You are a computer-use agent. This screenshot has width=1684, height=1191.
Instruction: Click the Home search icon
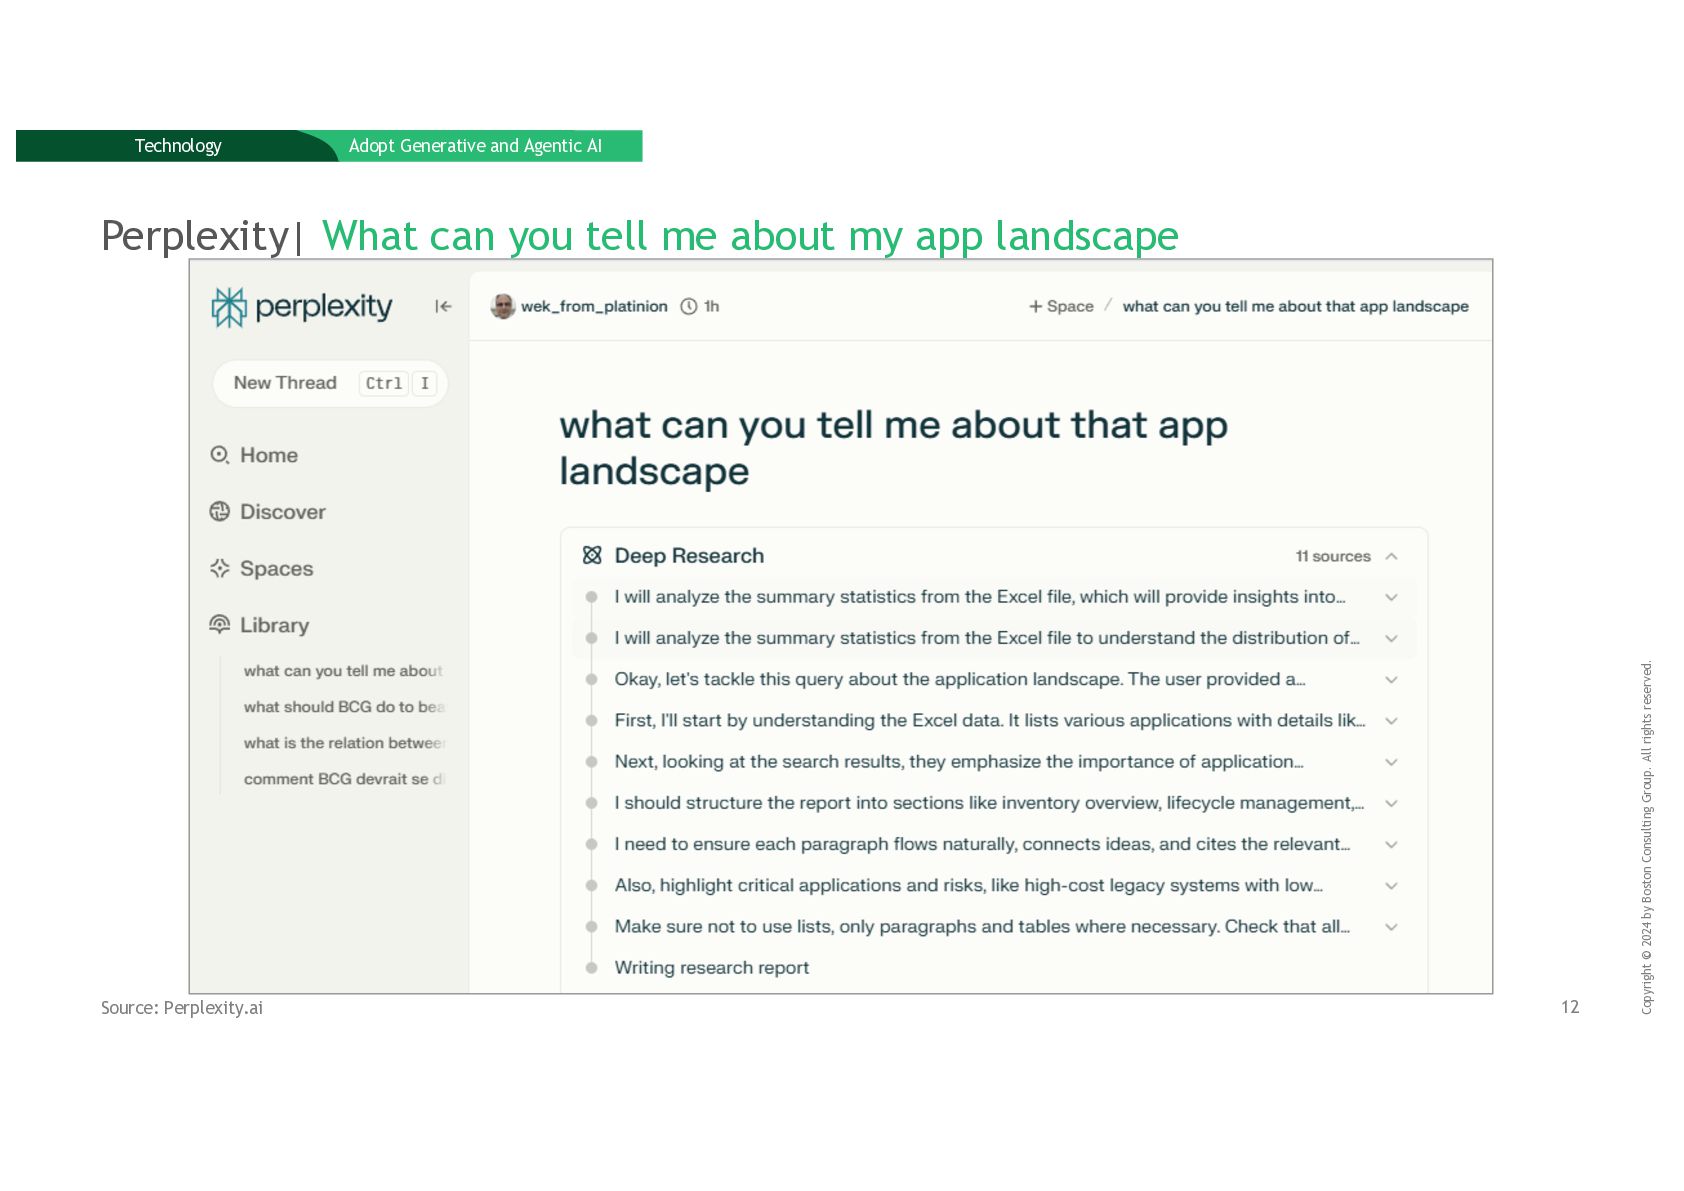point(220,455)
